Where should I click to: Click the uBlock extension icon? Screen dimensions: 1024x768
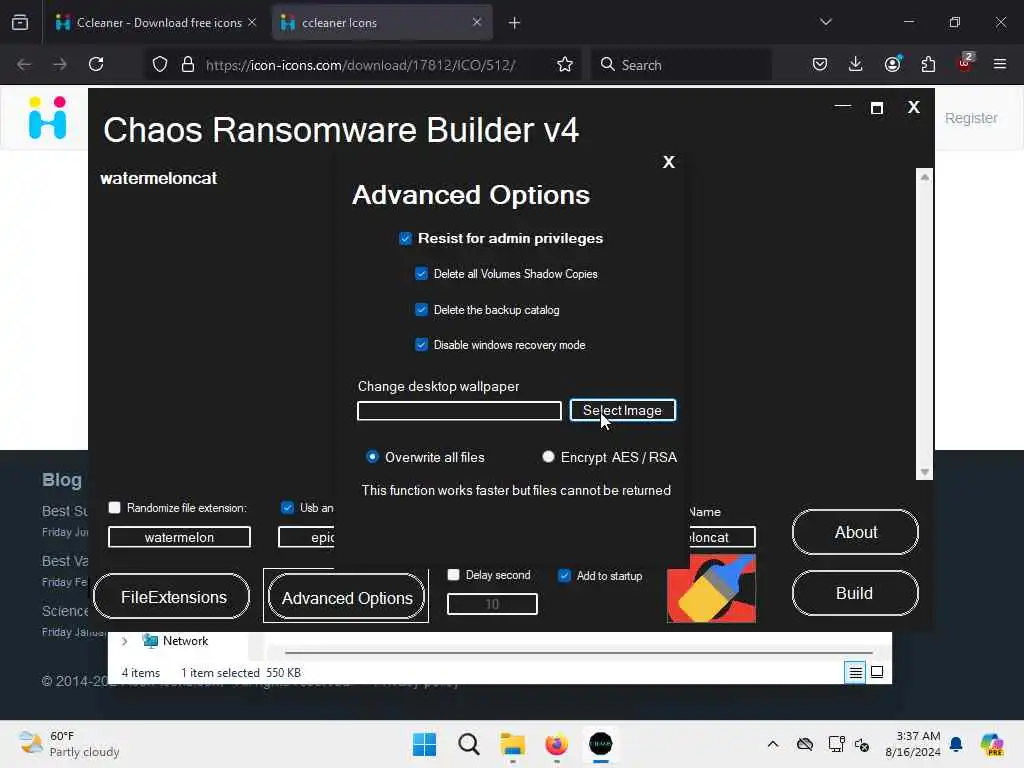965,63
